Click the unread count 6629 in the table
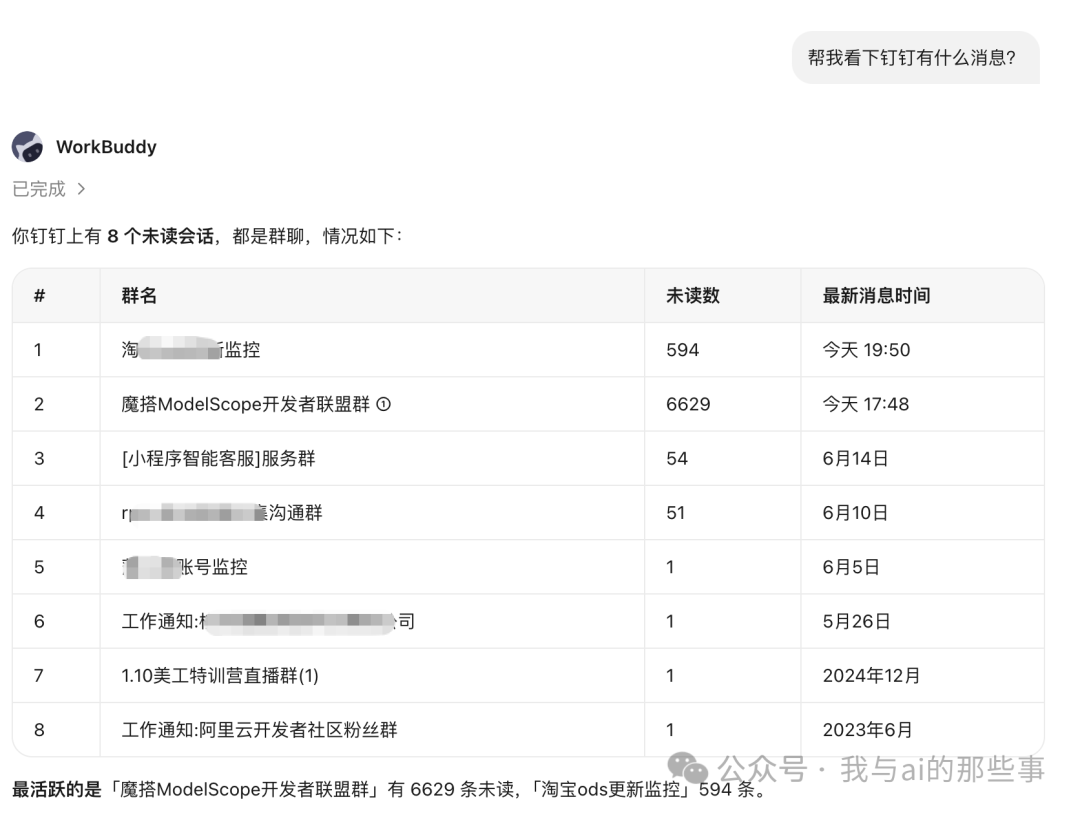The height and width of the screenshot is (813, 1080). point(687,404)
